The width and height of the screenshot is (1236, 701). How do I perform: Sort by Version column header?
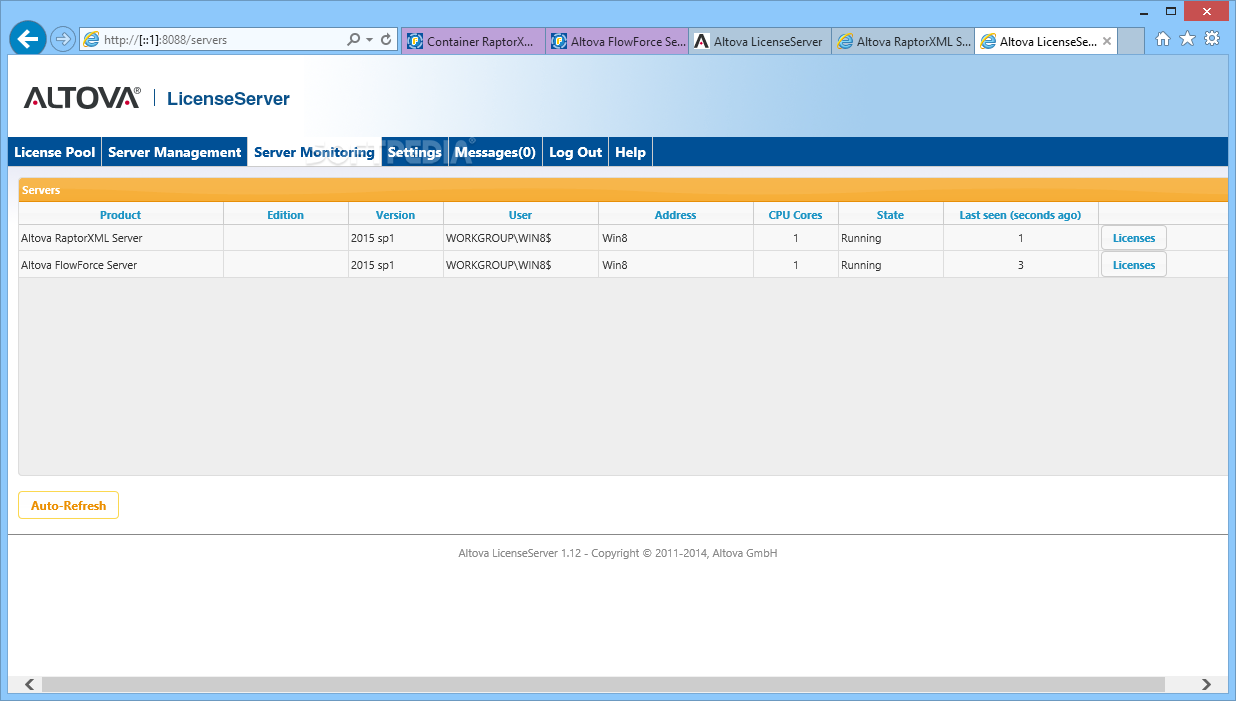tap(396, 215)
